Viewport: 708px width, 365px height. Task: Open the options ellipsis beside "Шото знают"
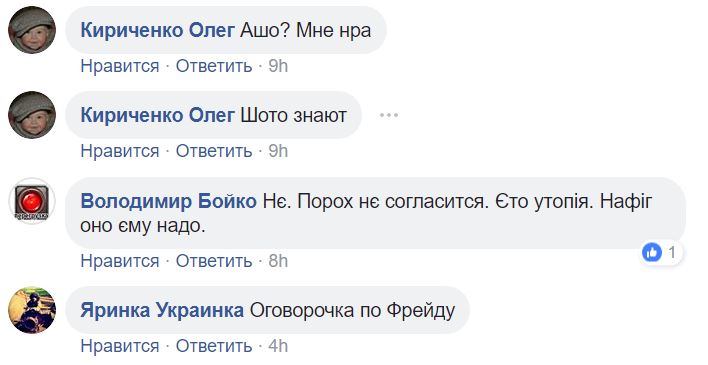[389, 115]
